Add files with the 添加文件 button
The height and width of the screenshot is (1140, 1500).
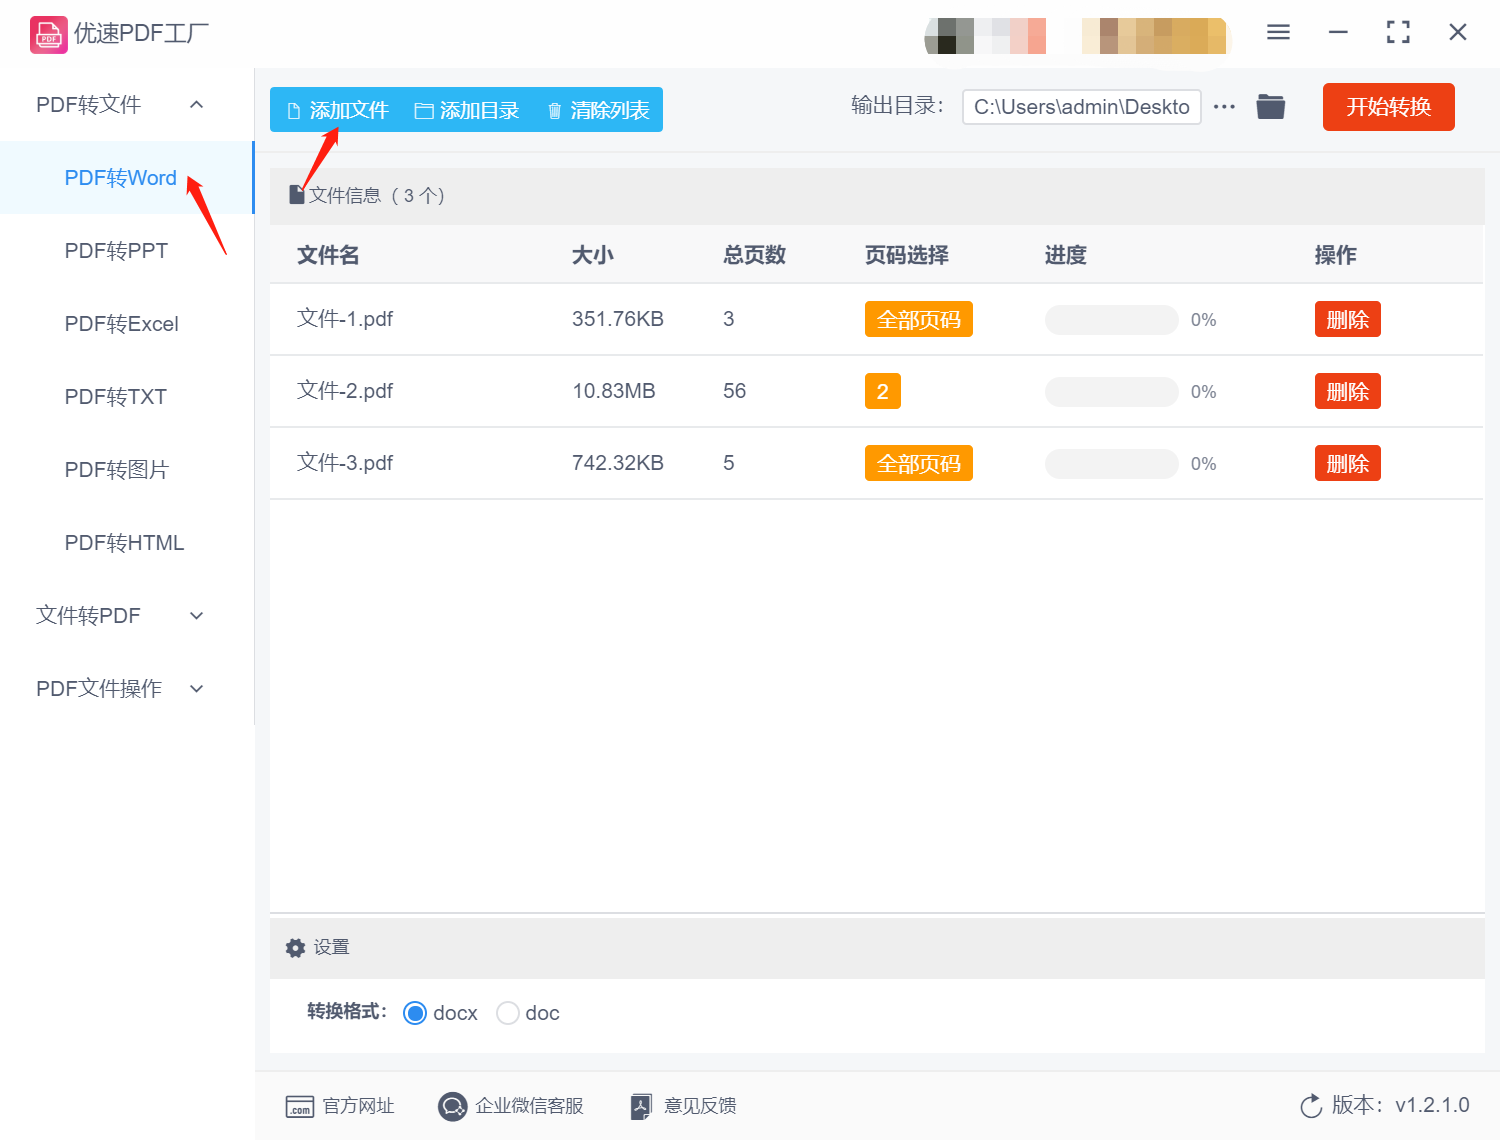(338, 110)
